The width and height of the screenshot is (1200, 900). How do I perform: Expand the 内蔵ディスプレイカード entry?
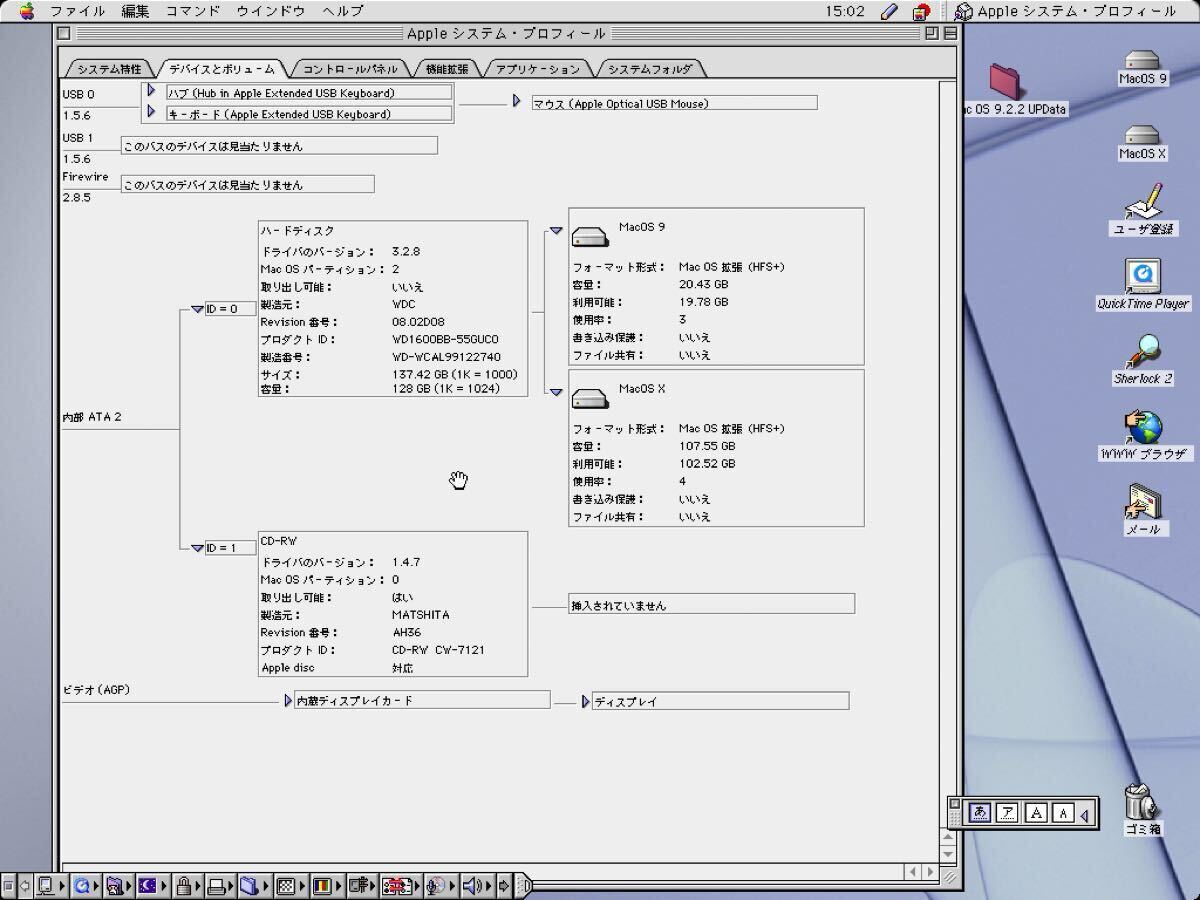[288, 701]
